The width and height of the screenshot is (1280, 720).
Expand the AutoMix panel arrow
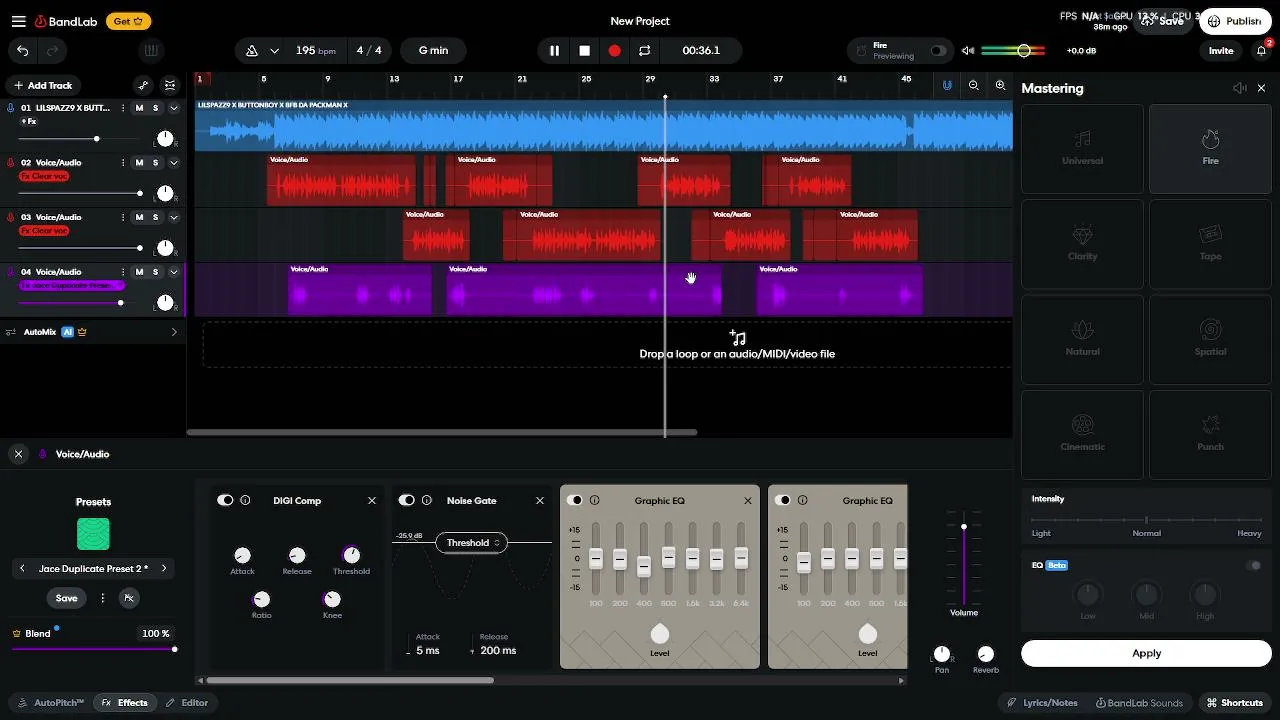coord(174,332)
